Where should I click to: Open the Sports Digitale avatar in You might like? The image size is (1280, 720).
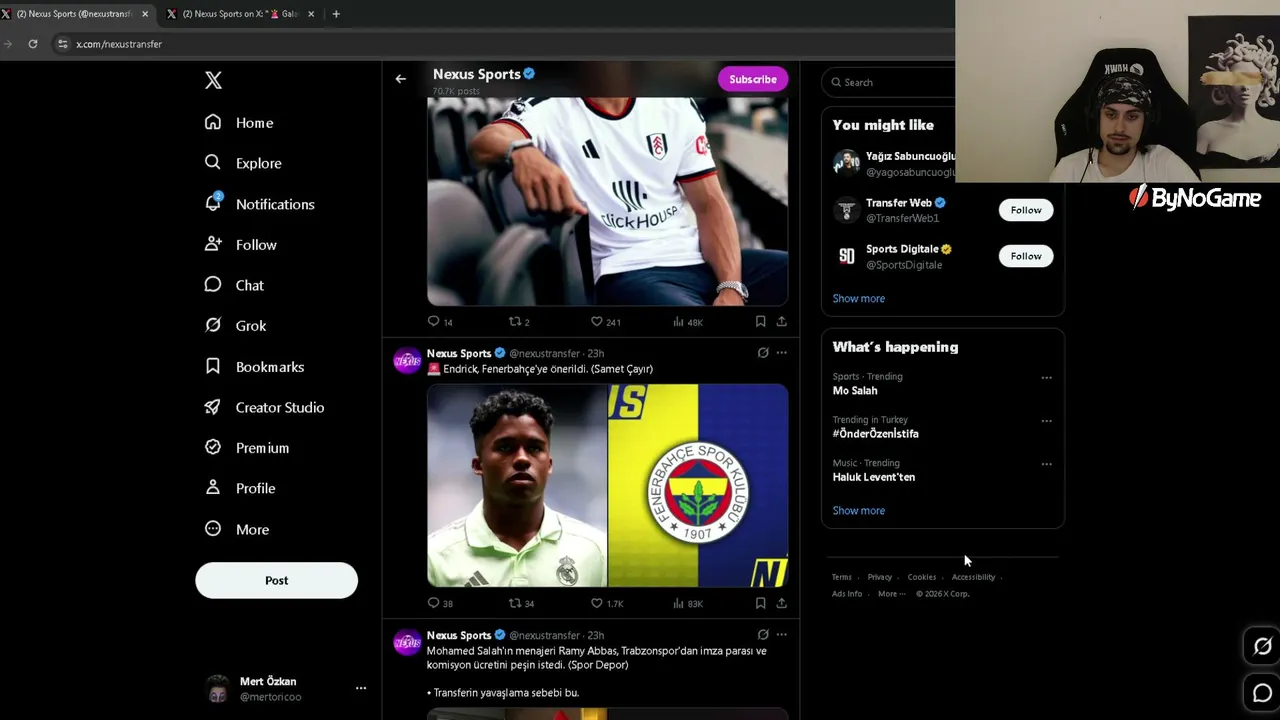pos(847,256)
